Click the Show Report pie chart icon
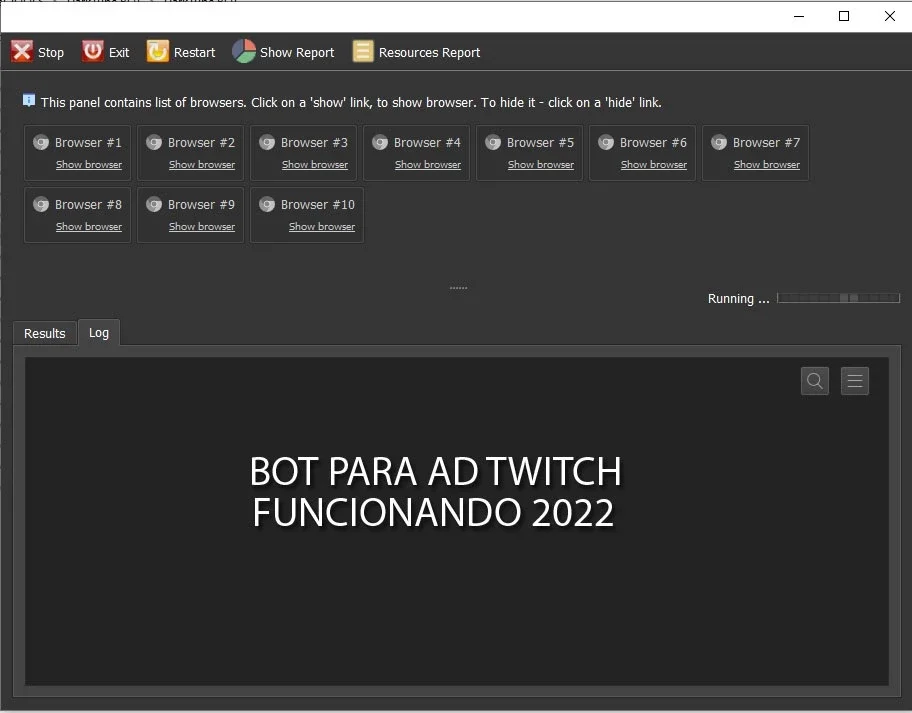This screenshot has width=912, height=713. coord(244,52)
